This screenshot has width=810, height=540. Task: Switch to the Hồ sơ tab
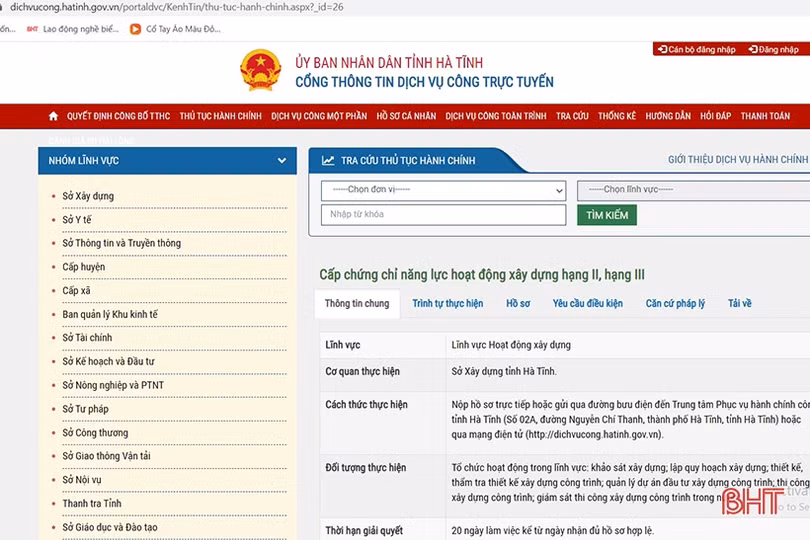point(518,304)
